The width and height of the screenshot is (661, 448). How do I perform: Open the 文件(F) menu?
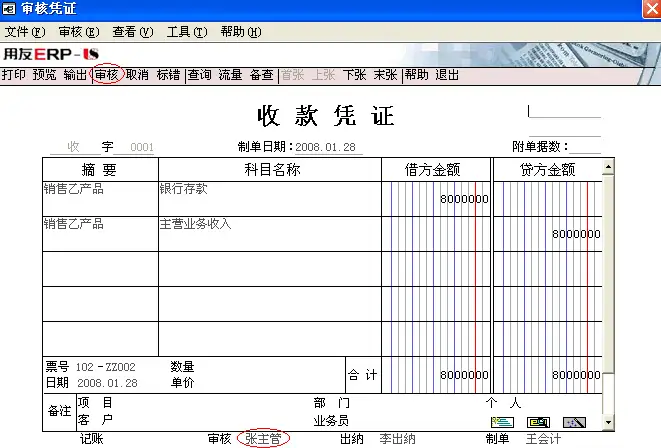(x=24, y=32)
